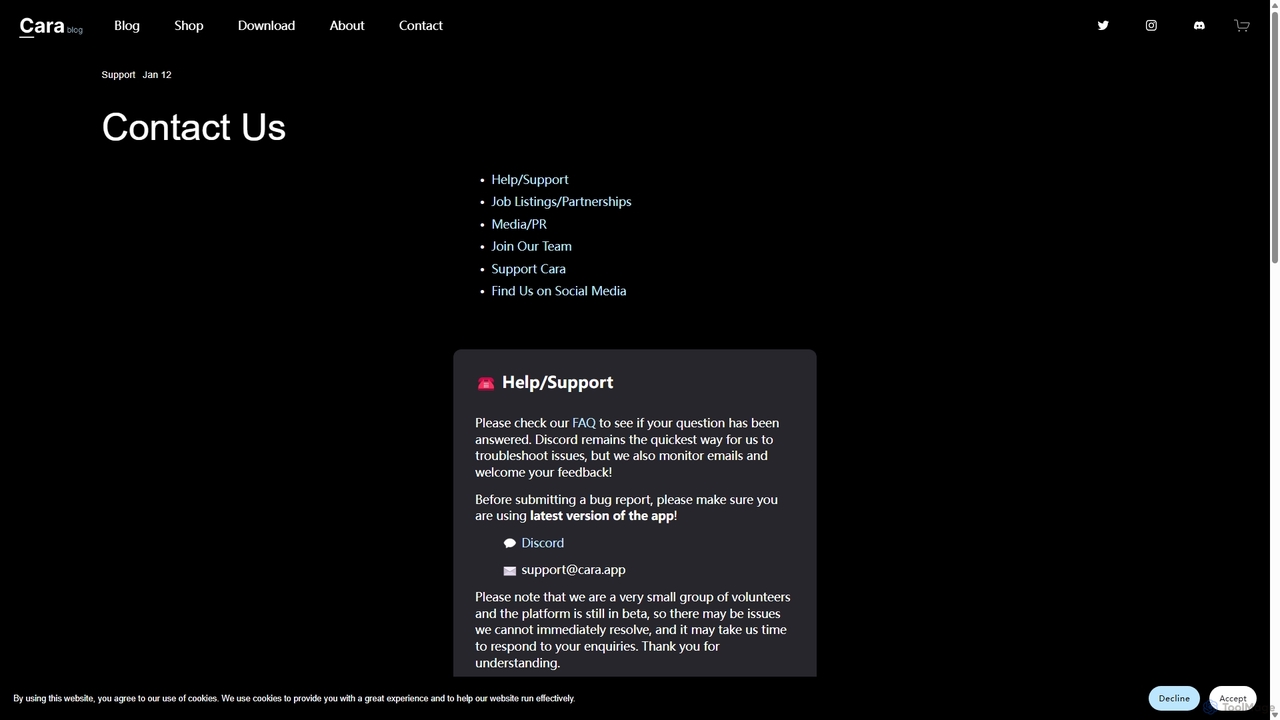This screenshot has width=1280, height=720.
Task: Click the Support category tag
Action: point(118,75)
